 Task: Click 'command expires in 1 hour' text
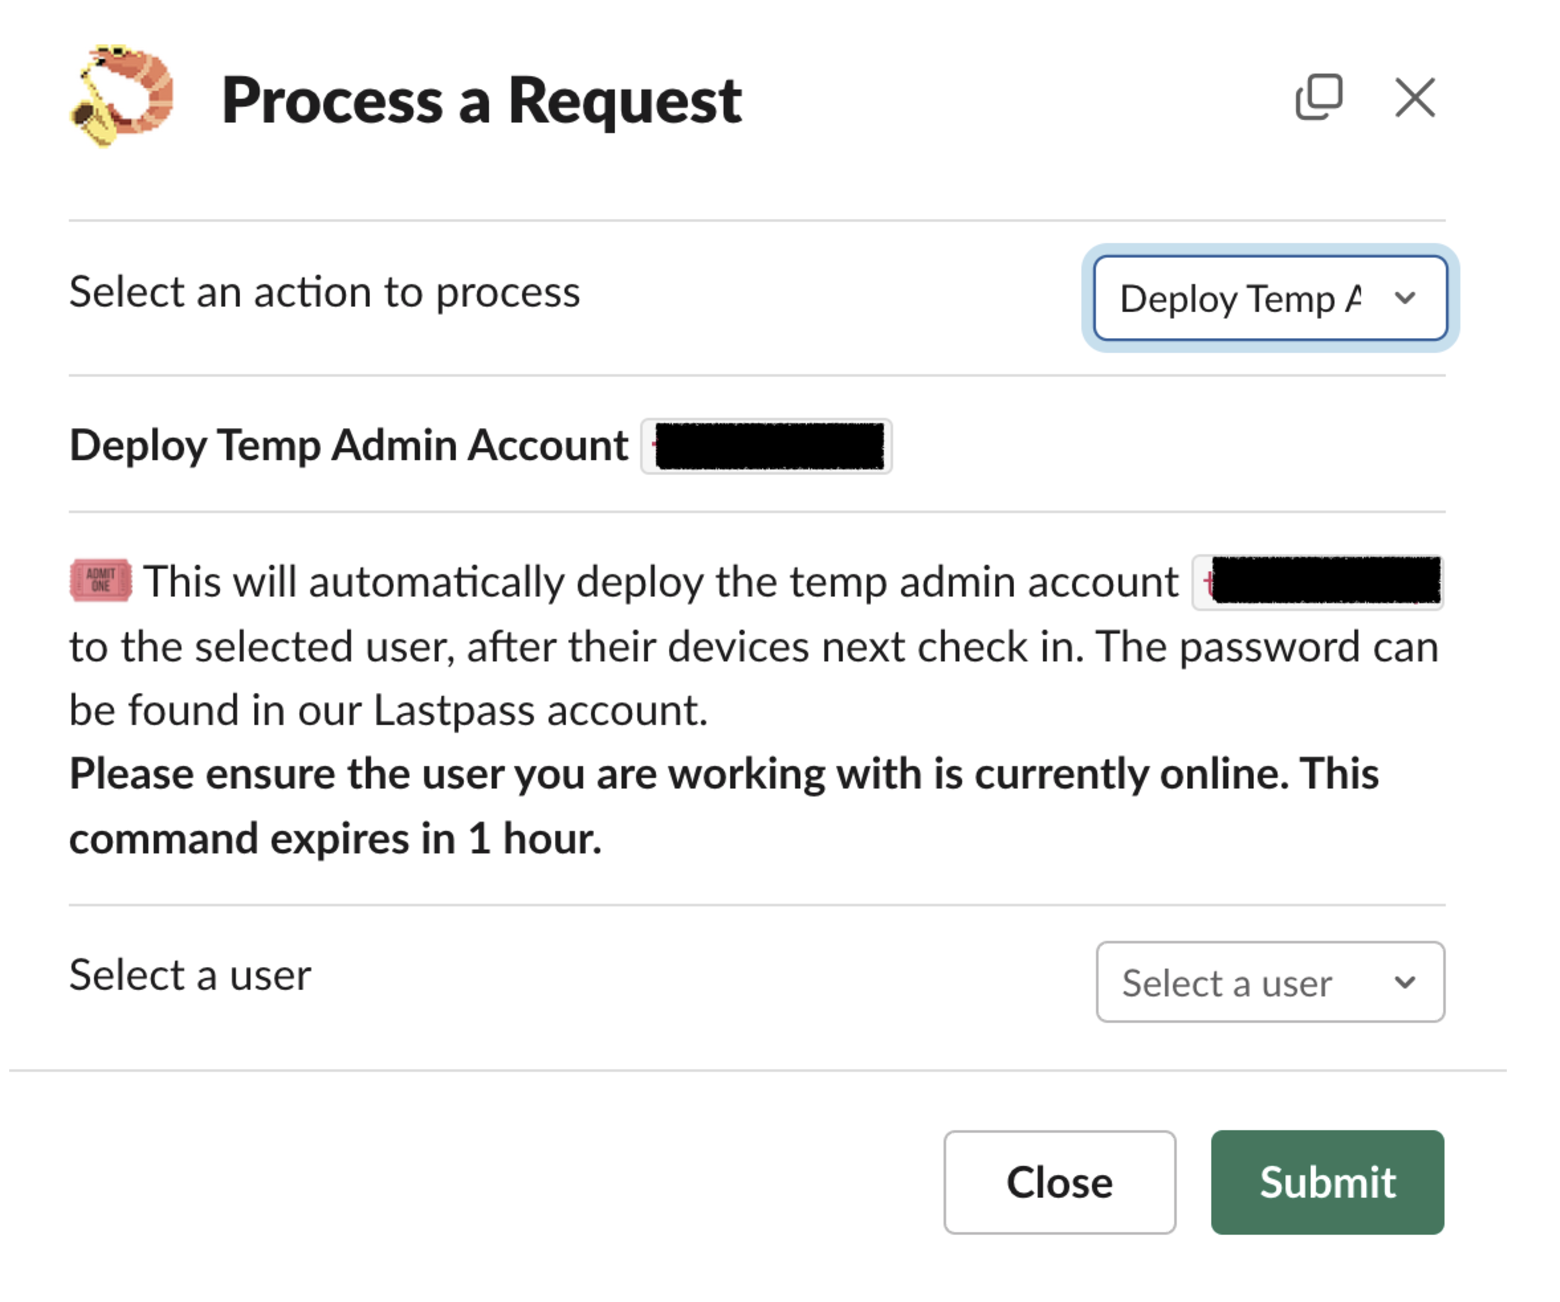(x=335, y=839)
